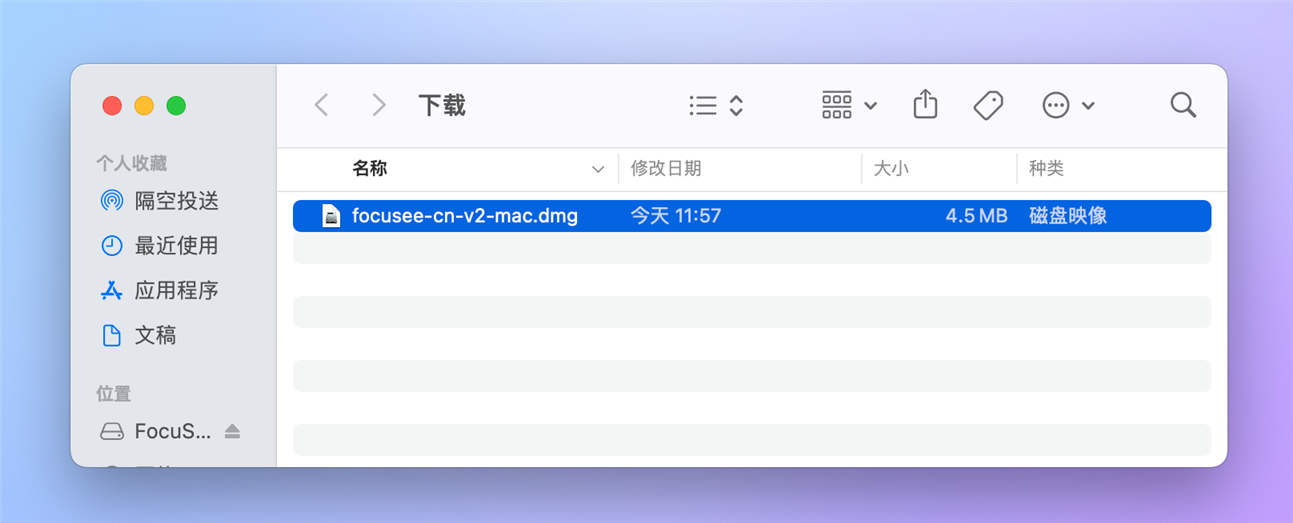Click the search magnifier icon
1293x523 pixels.
click(1183, 105)
